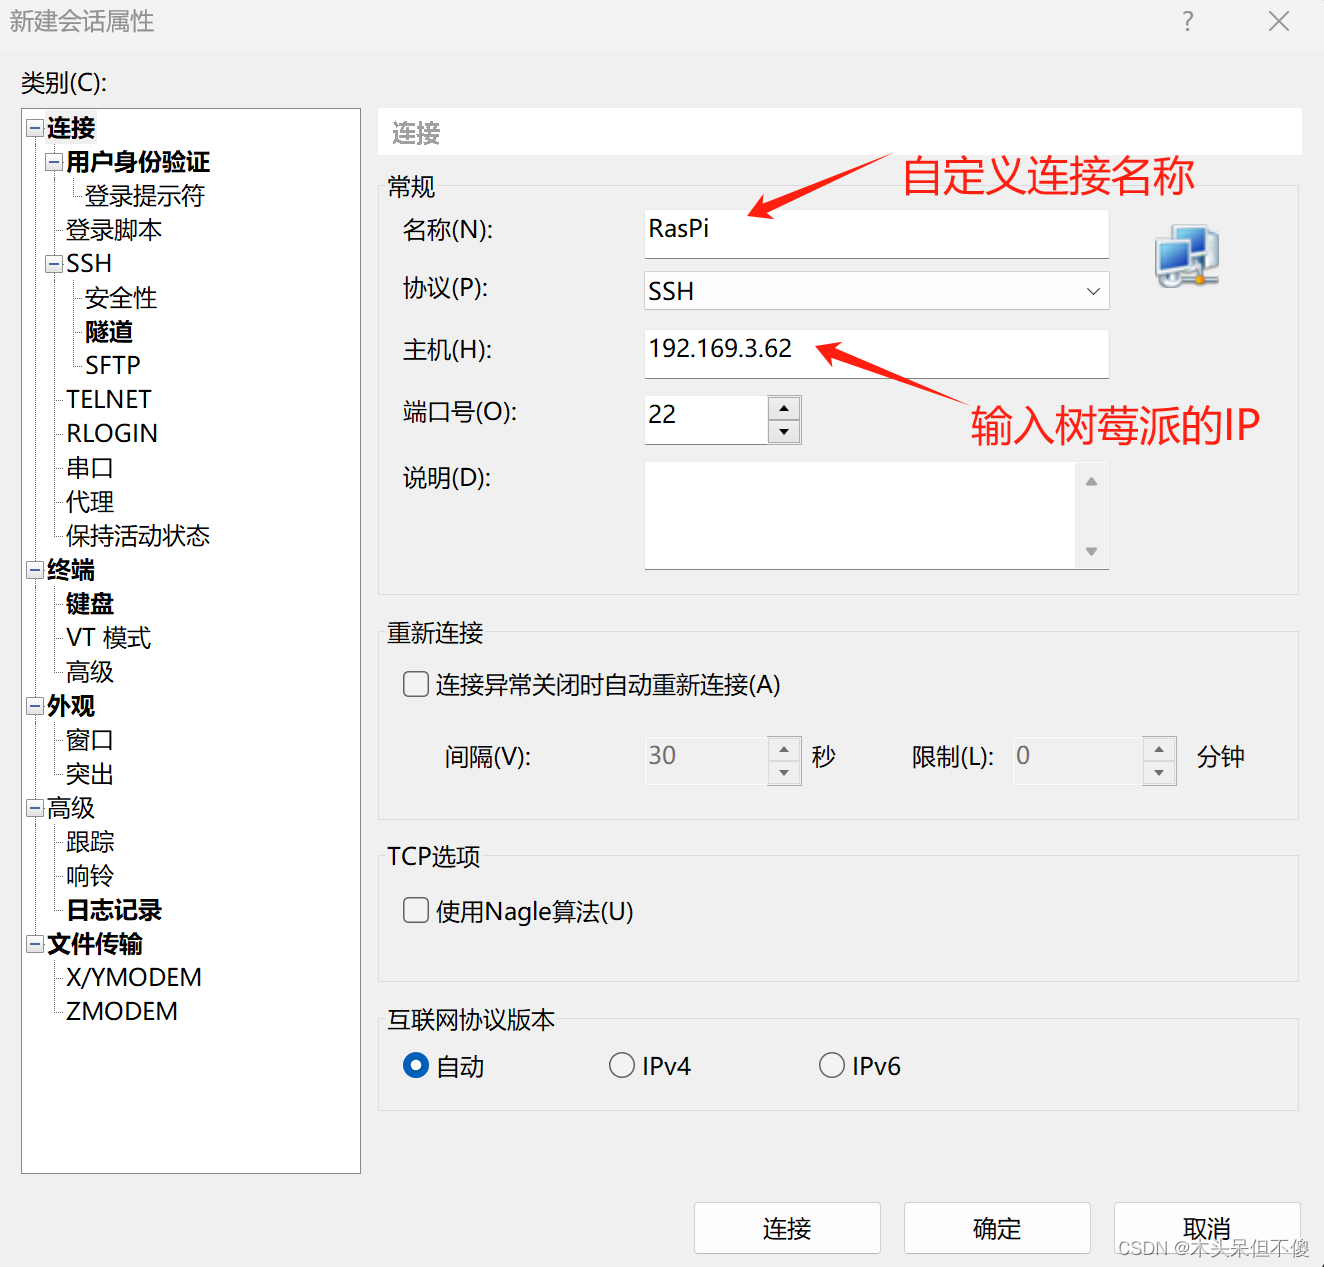Enable automatic reconnect on abnormal close
This screenshot has width=1324, height=1267.
pos(415,684)
